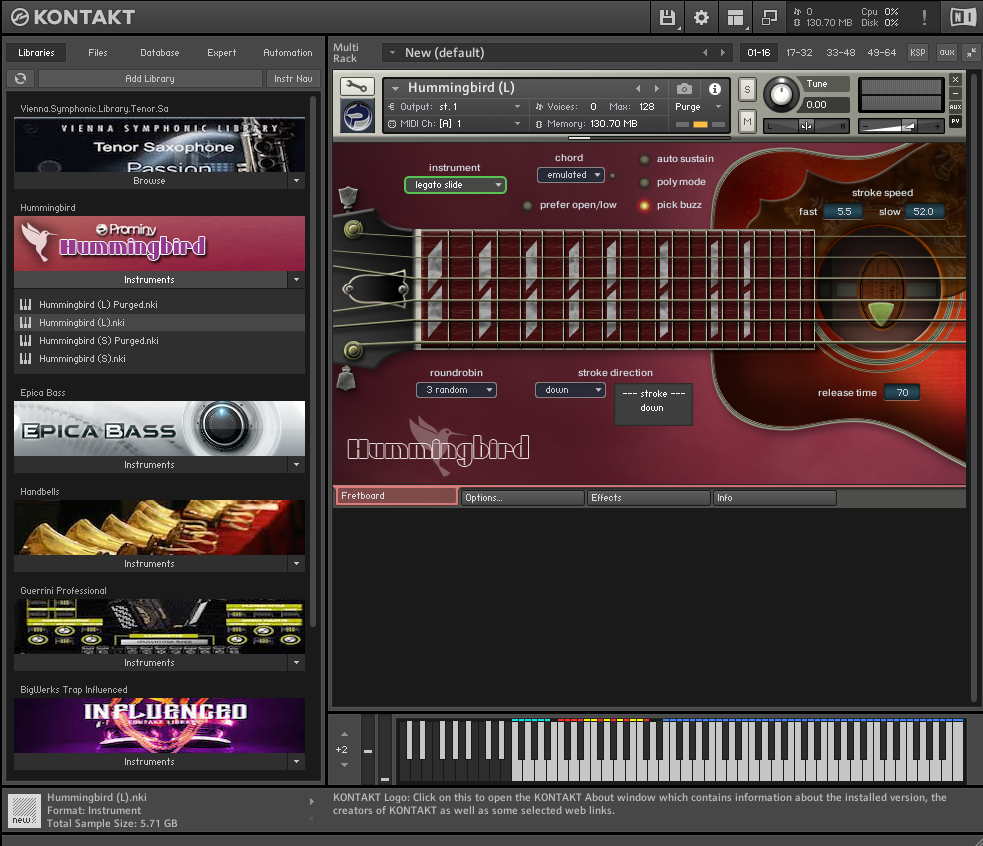Click the Native Instruments NI logo
The height and width of the screenshot is (846, 983).
click(962, 18)
